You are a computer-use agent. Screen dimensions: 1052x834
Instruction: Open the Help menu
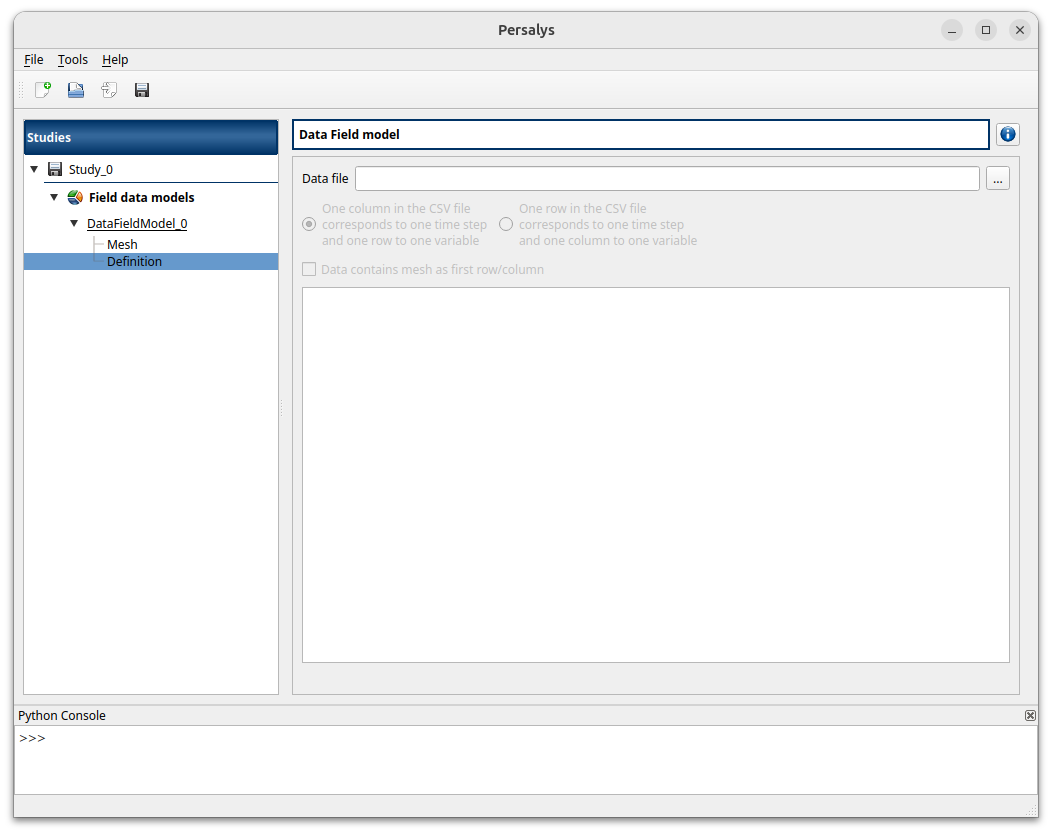115,59
